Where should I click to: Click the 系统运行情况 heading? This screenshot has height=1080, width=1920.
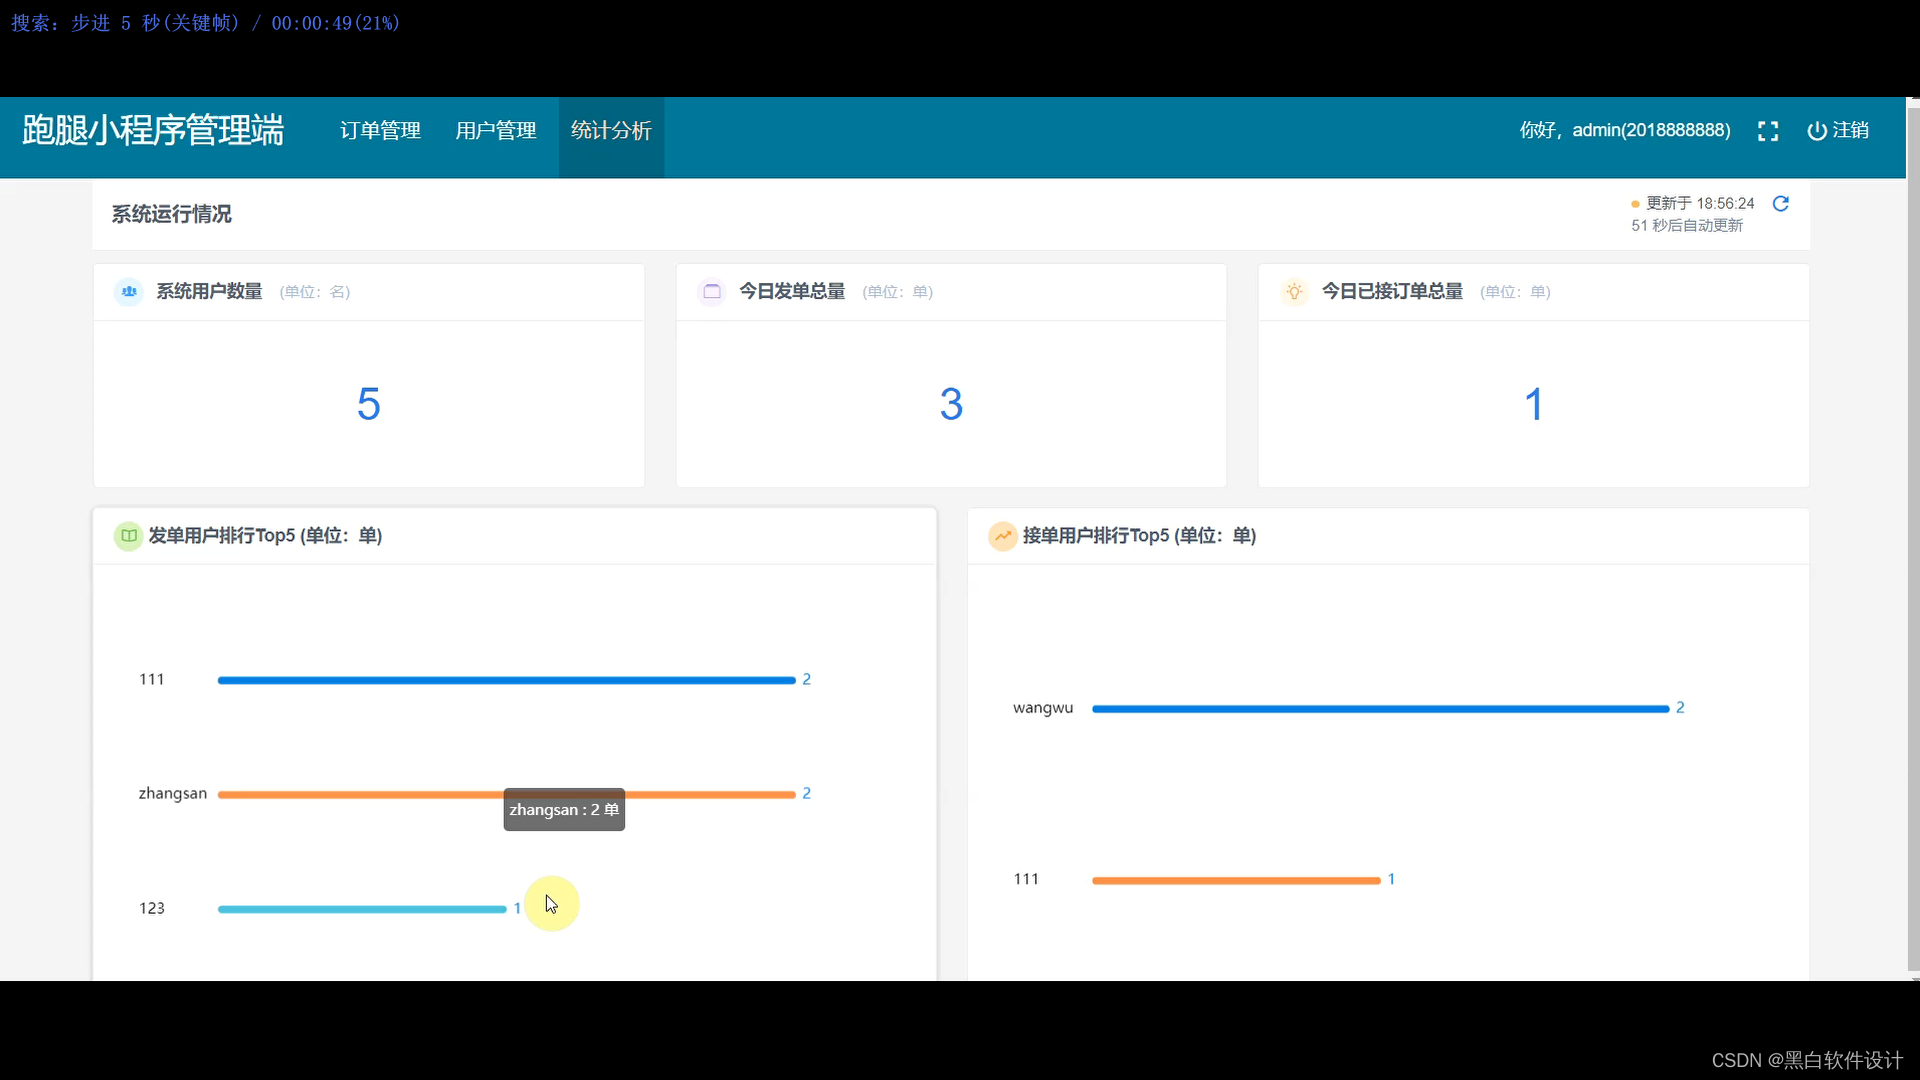[172, 214]
